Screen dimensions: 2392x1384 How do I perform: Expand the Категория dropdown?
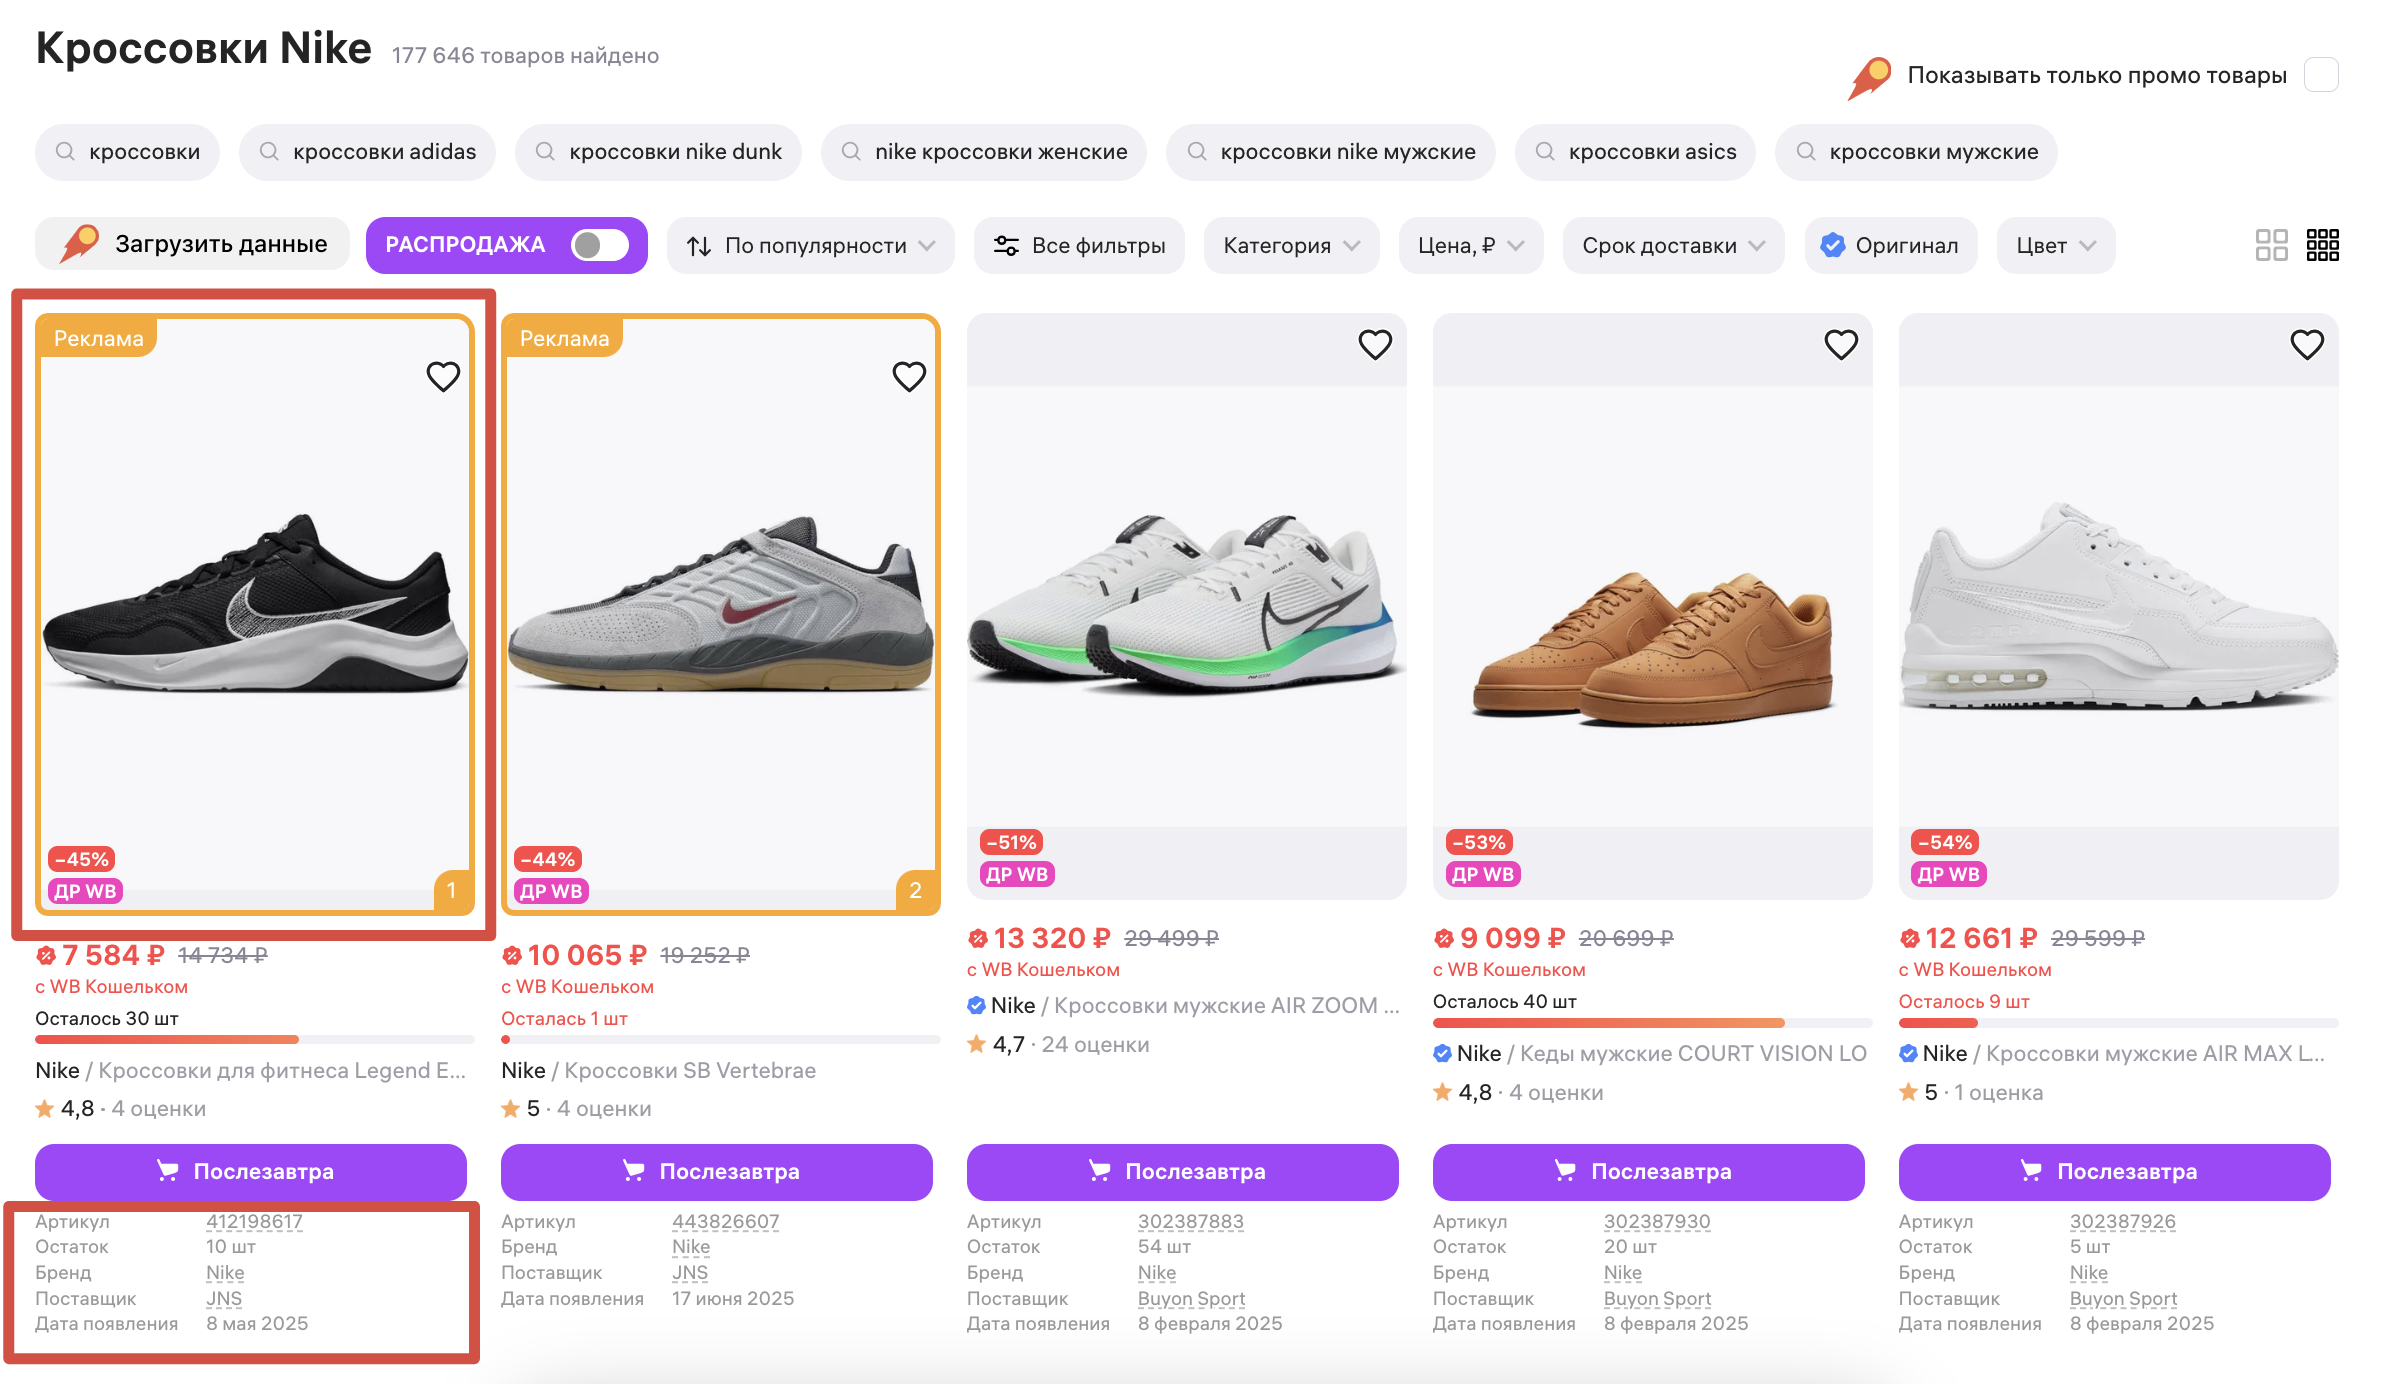[1291, 245]
